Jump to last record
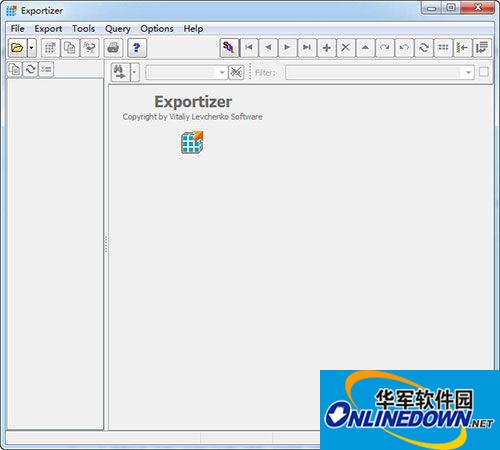This screenshot has width=500, height=450. pyautogui.click(x=307, y=48)
